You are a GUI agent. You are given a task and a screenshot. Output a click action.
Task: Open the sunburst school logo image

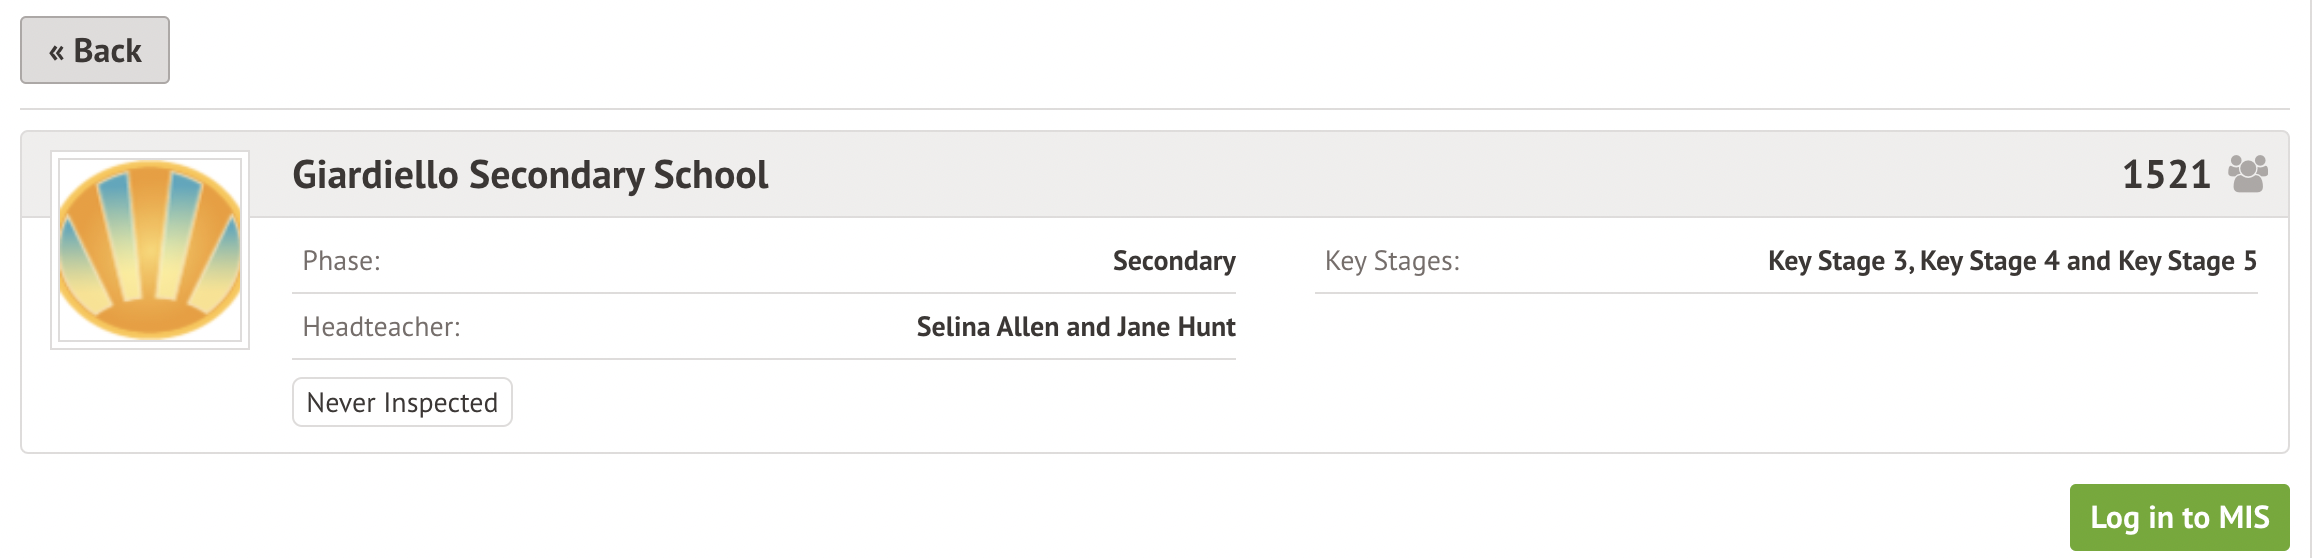coord(150,250)
